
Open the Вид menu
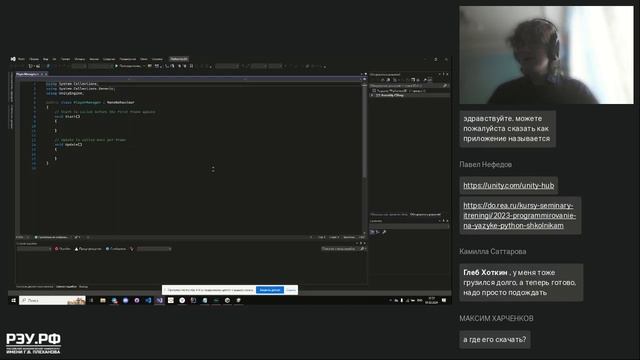(45, 59)
